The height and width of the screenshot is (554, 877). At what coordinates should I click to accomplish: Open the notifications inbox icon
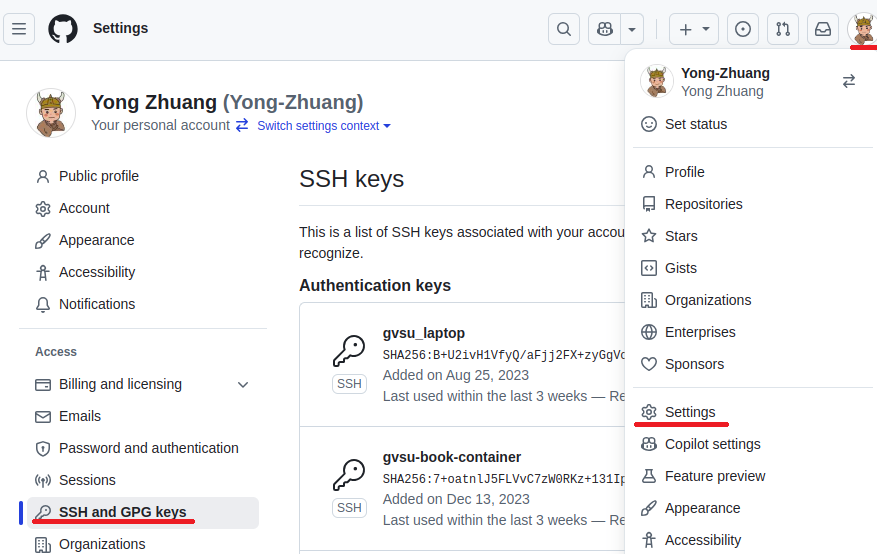click(823, 29)
